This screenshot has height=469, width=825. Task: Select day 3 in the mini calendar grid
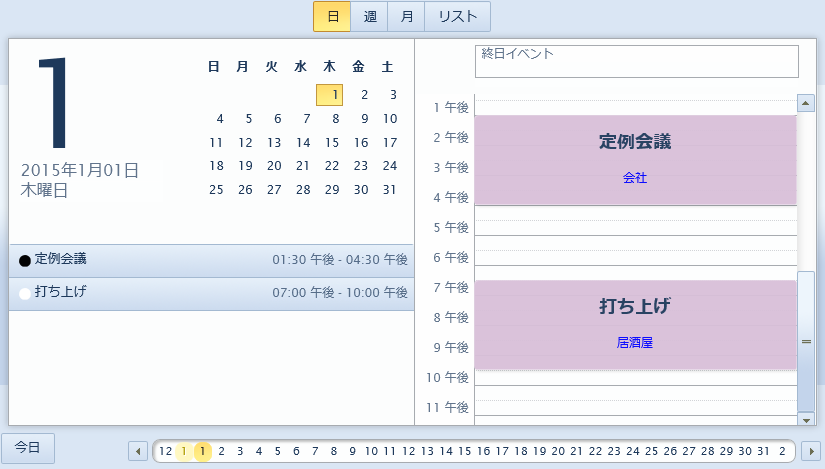tap(393, 95)
